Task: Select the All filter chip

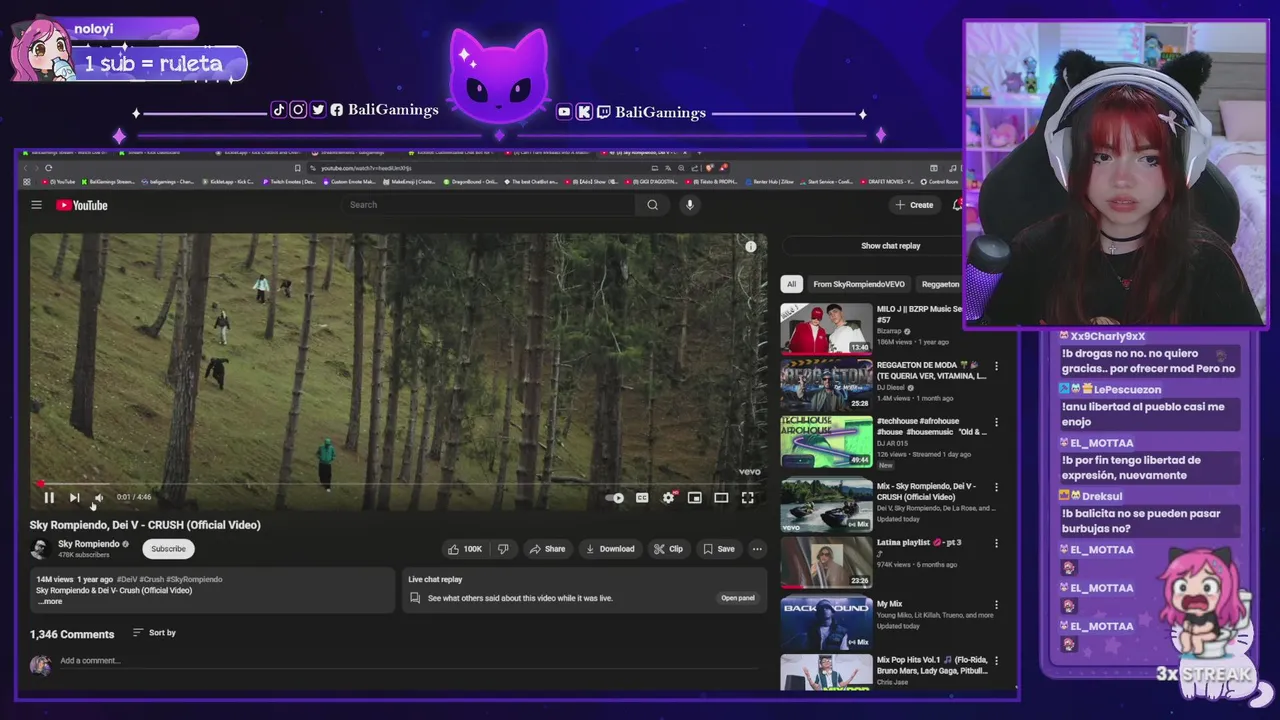Action: tap(791, 284)
